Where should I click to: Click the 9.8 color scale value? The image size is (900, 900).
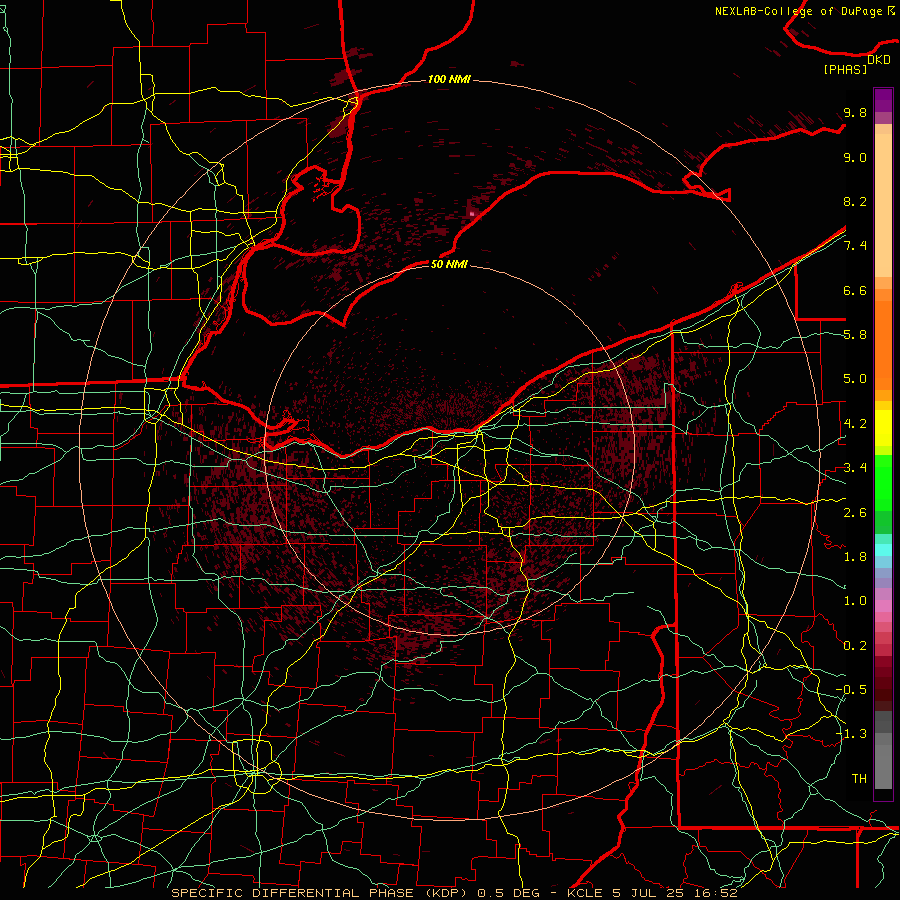pos(855,112)
